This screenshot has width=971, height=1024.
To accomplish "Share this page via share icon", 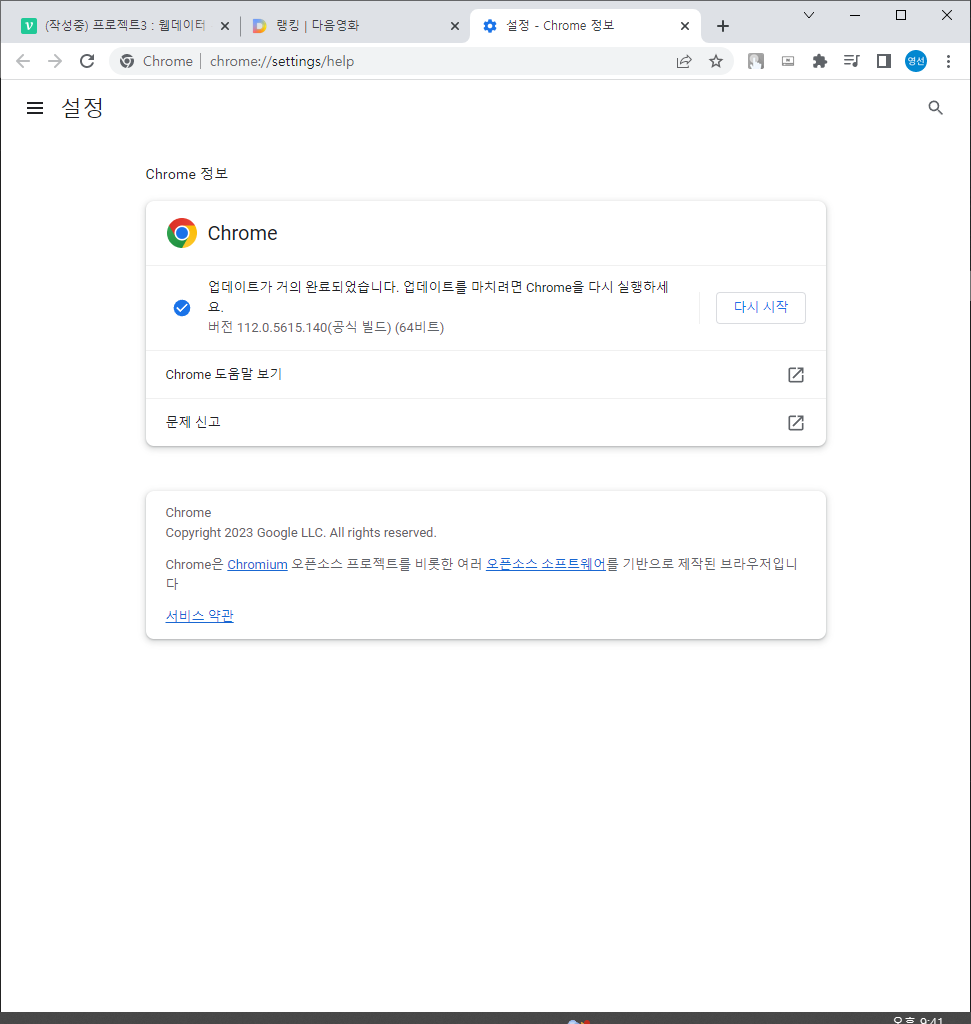I will (x=684, y=61).
